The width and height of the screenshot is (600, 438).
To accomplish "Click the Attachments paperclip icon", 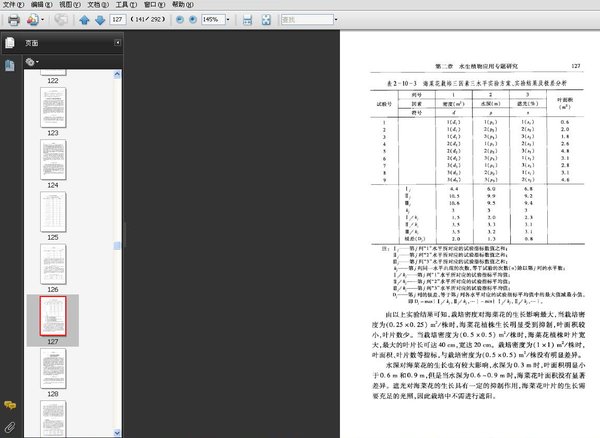I will pos(10,427).
